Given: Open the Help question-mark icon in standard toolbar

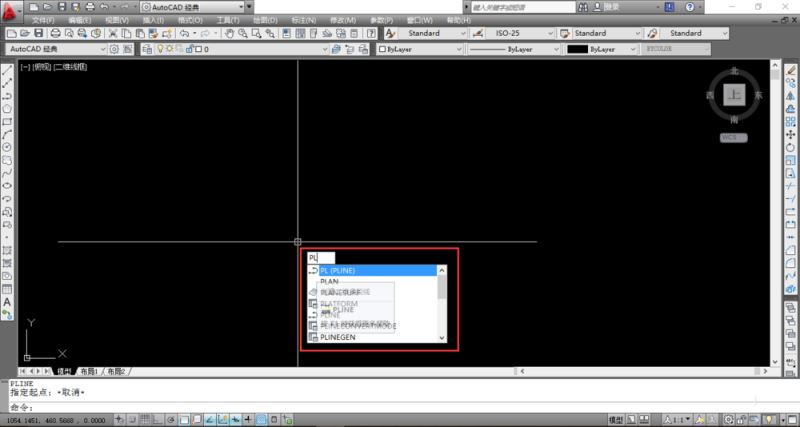Looking at the screenshot, I should click(372, 33).
